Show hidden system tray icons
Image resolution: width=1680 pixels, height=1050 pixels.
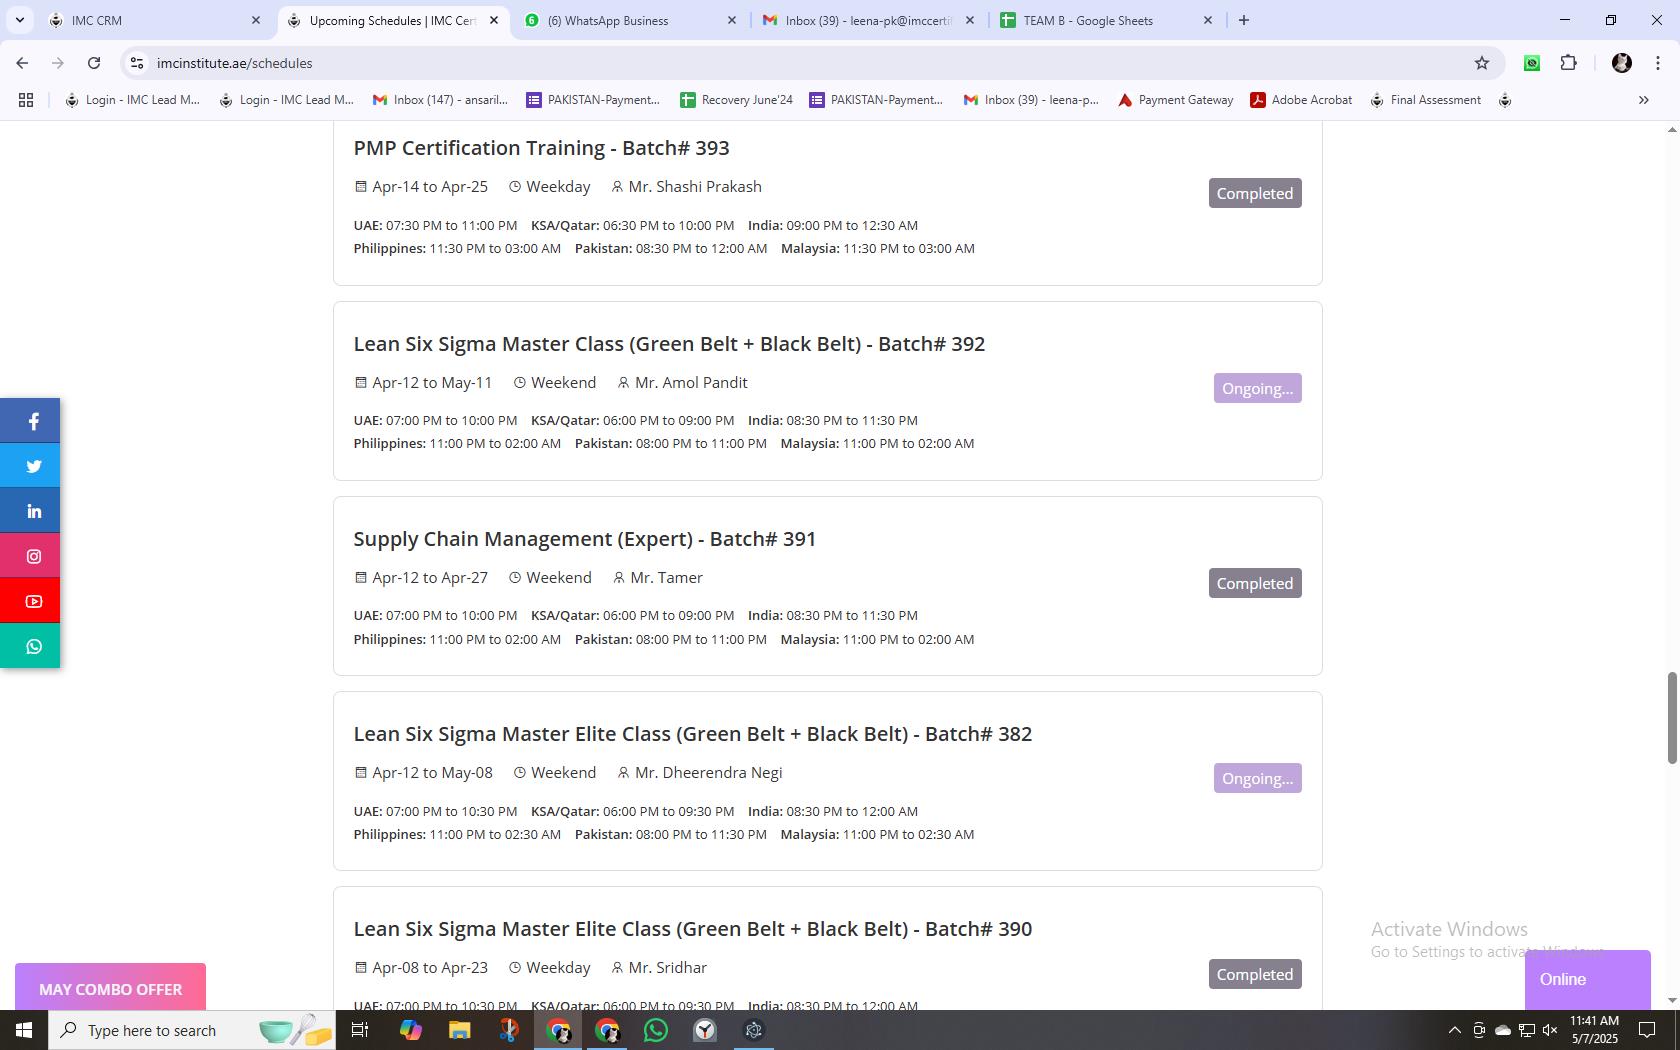point(1454,1030)
